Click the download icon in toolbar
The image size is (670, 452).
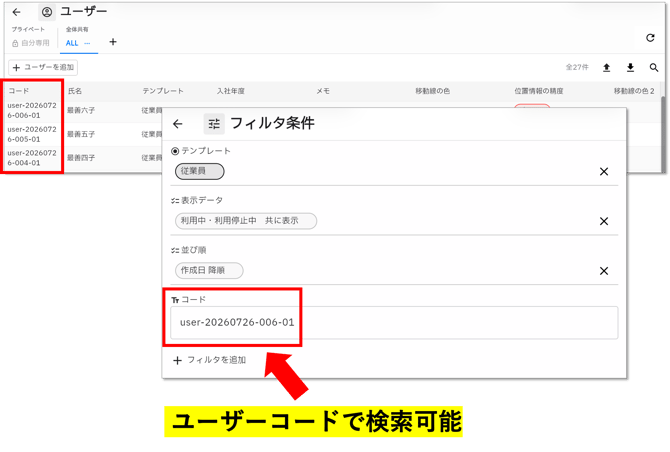(x=630, y=68)
